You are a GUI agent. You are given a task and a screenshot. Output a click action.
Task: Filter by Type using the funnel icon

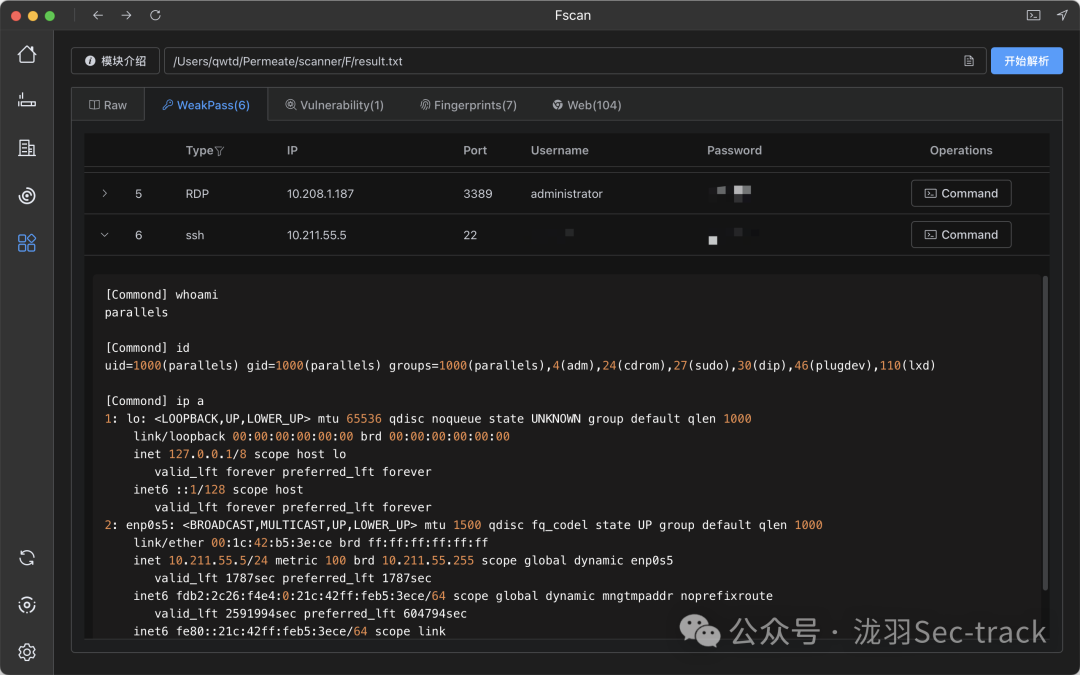pyautogui.click(x=220, y=151)
